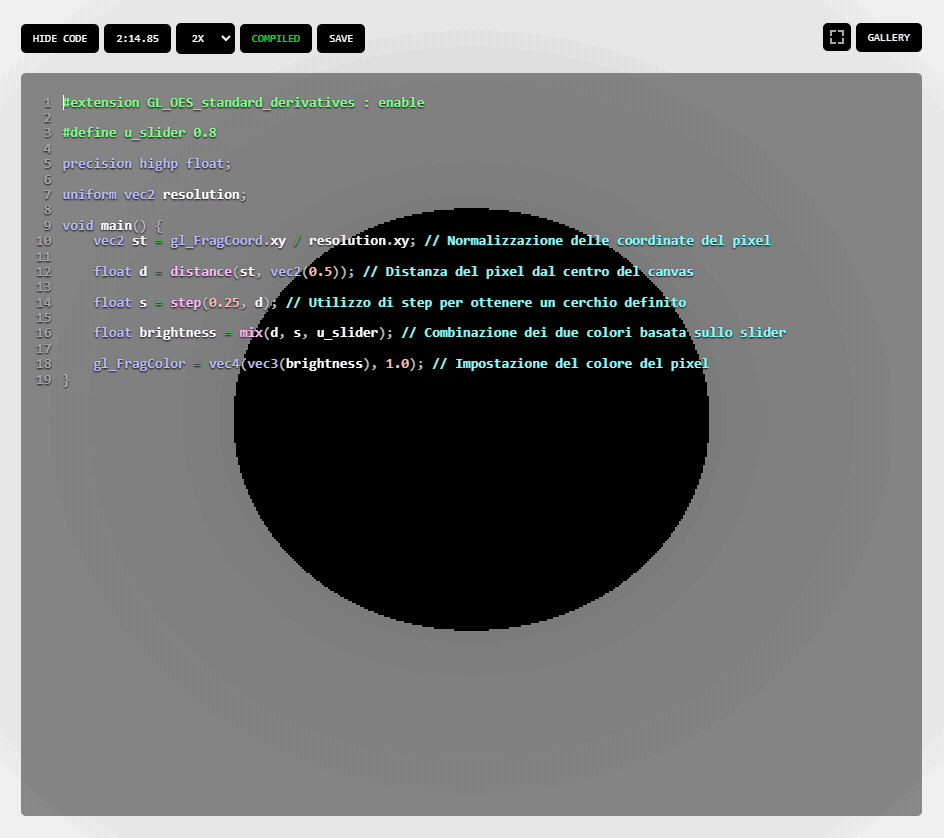Click the 'Normalizzazione delle coordinate del pixel' comment
The width and height of the screenshot is (944, 838).
(x=597, y=241)
